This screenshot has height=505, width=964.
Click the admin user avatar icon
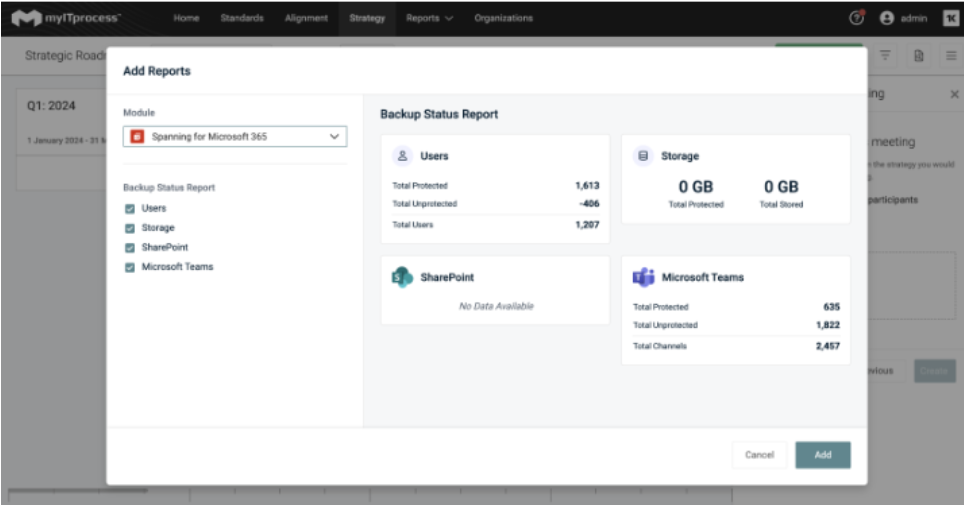coord(886,18)
